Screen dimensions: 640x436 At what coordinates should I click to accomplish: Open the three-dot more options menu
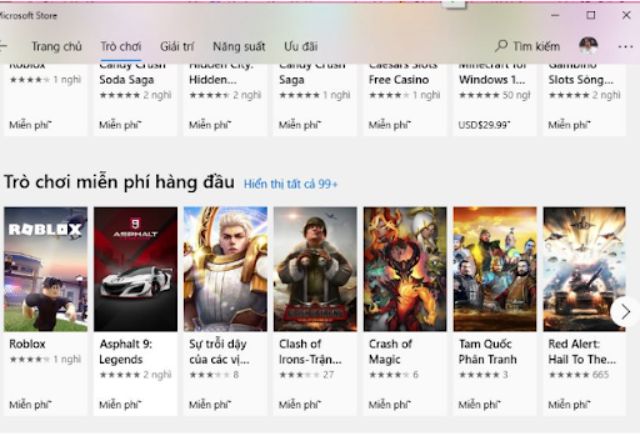click(x=625, y=47)
